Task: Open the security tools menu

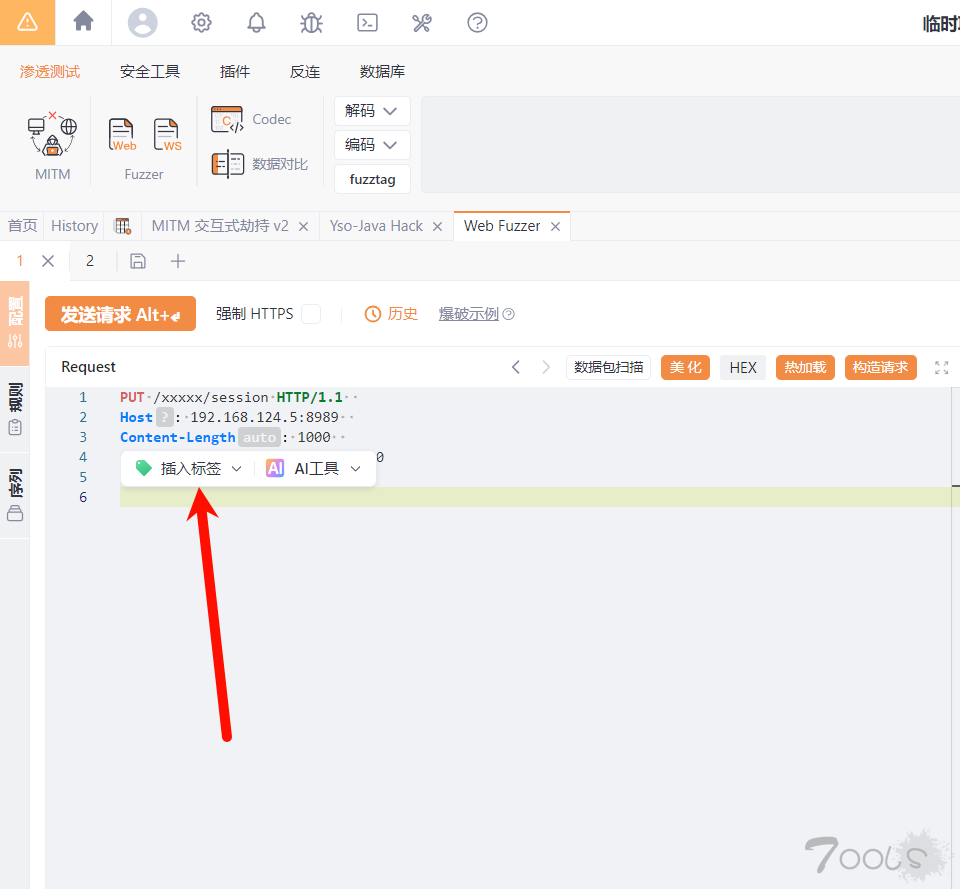Action: (150, 72)
